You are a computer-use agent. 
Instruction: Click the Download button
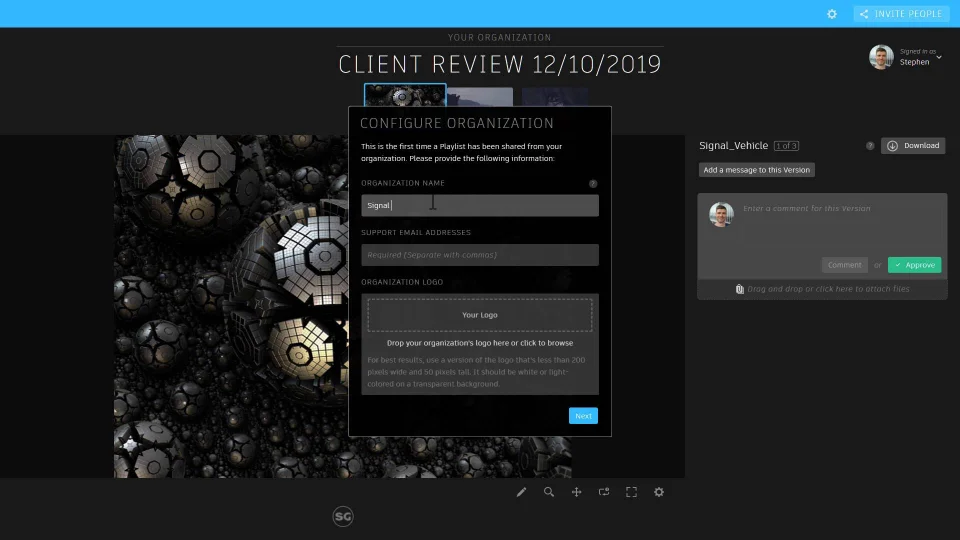[x=913, y=146]
